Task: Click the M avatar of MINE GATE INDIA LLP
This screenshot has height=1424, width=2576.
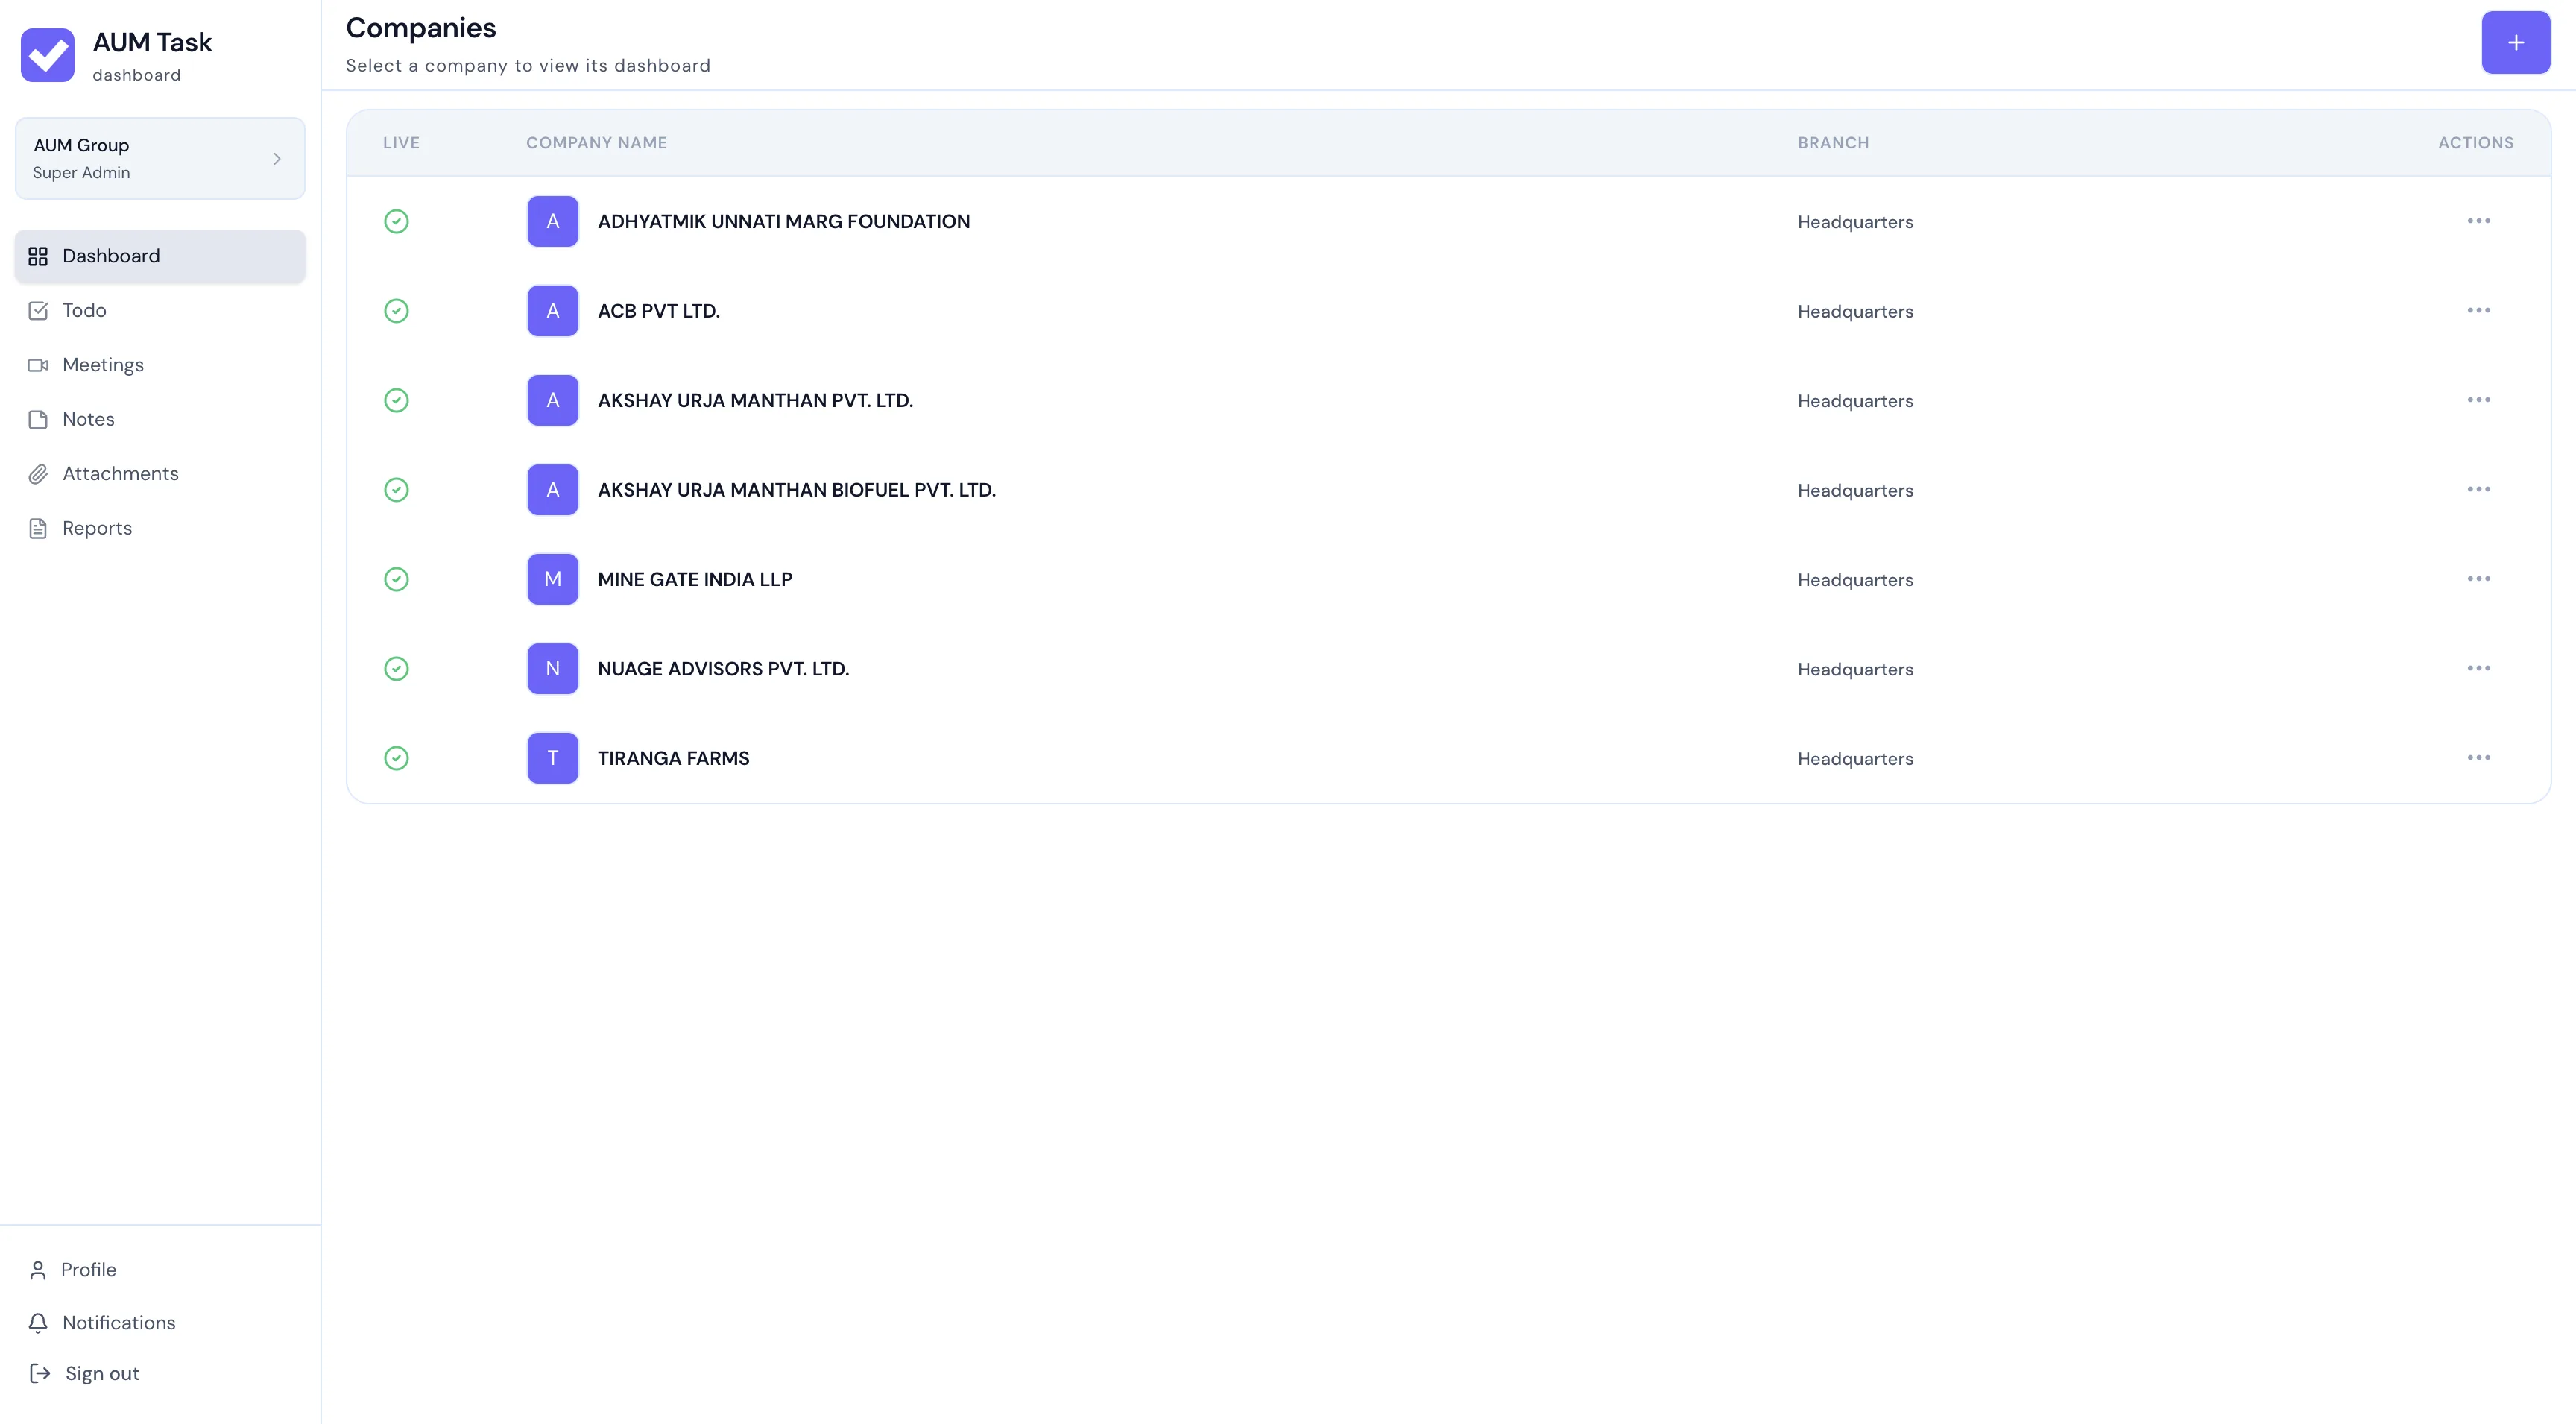Action: pos(553,580)
